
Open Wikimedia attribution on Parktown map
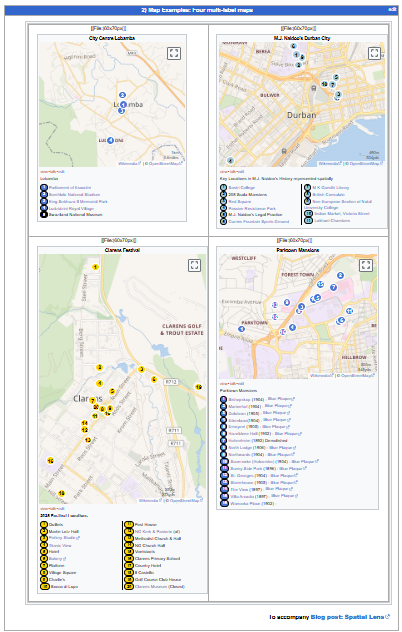[321, 376]
